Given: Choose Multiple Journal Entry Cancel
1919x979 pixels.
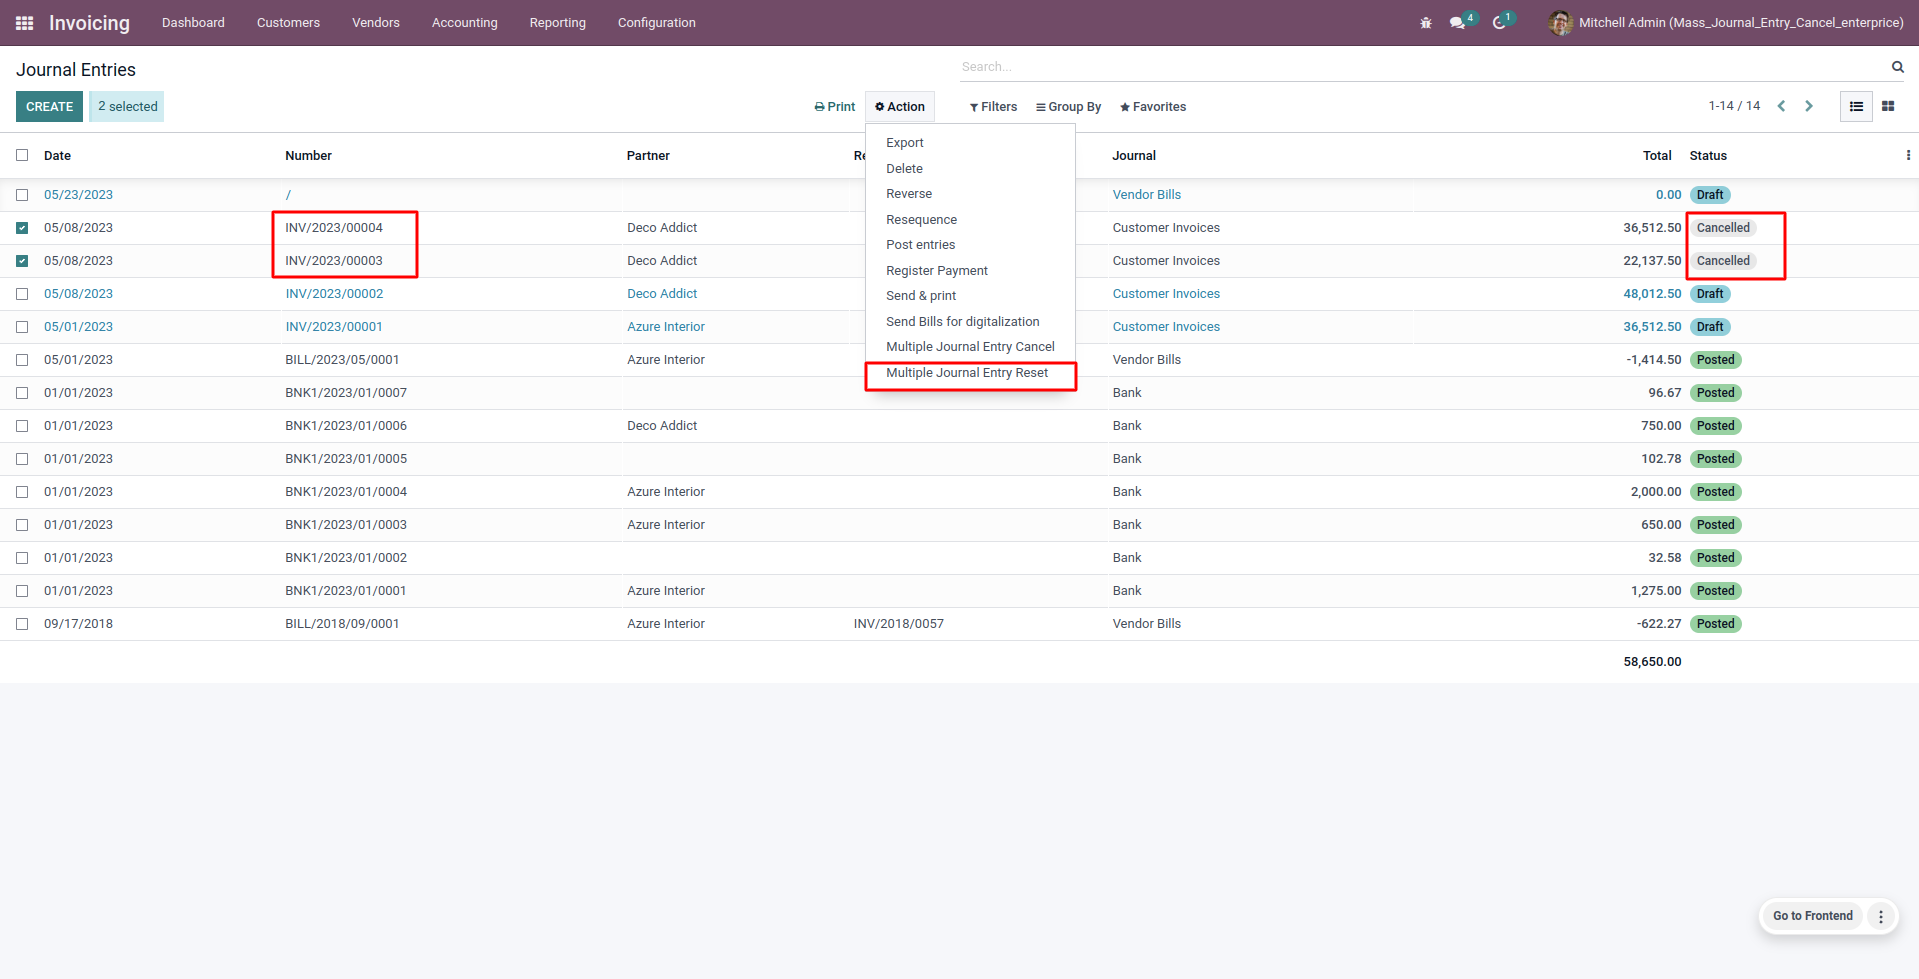Looking at the screenshot, I should (970, 347).
